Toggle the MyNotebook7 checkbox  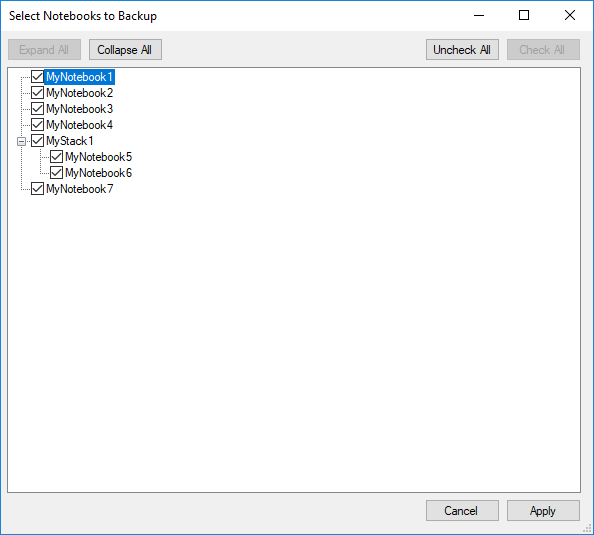(x=37, y=189)
